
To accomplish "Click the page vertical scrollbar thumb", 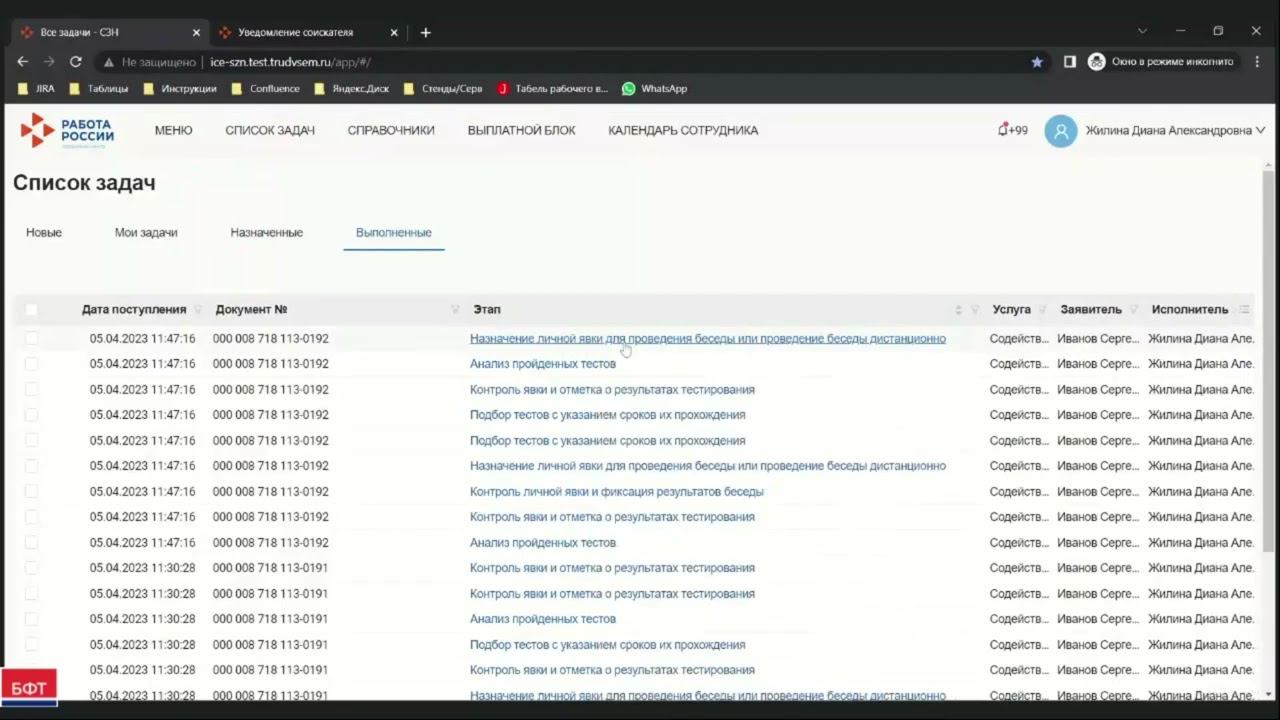I will tap(1269, 360).
